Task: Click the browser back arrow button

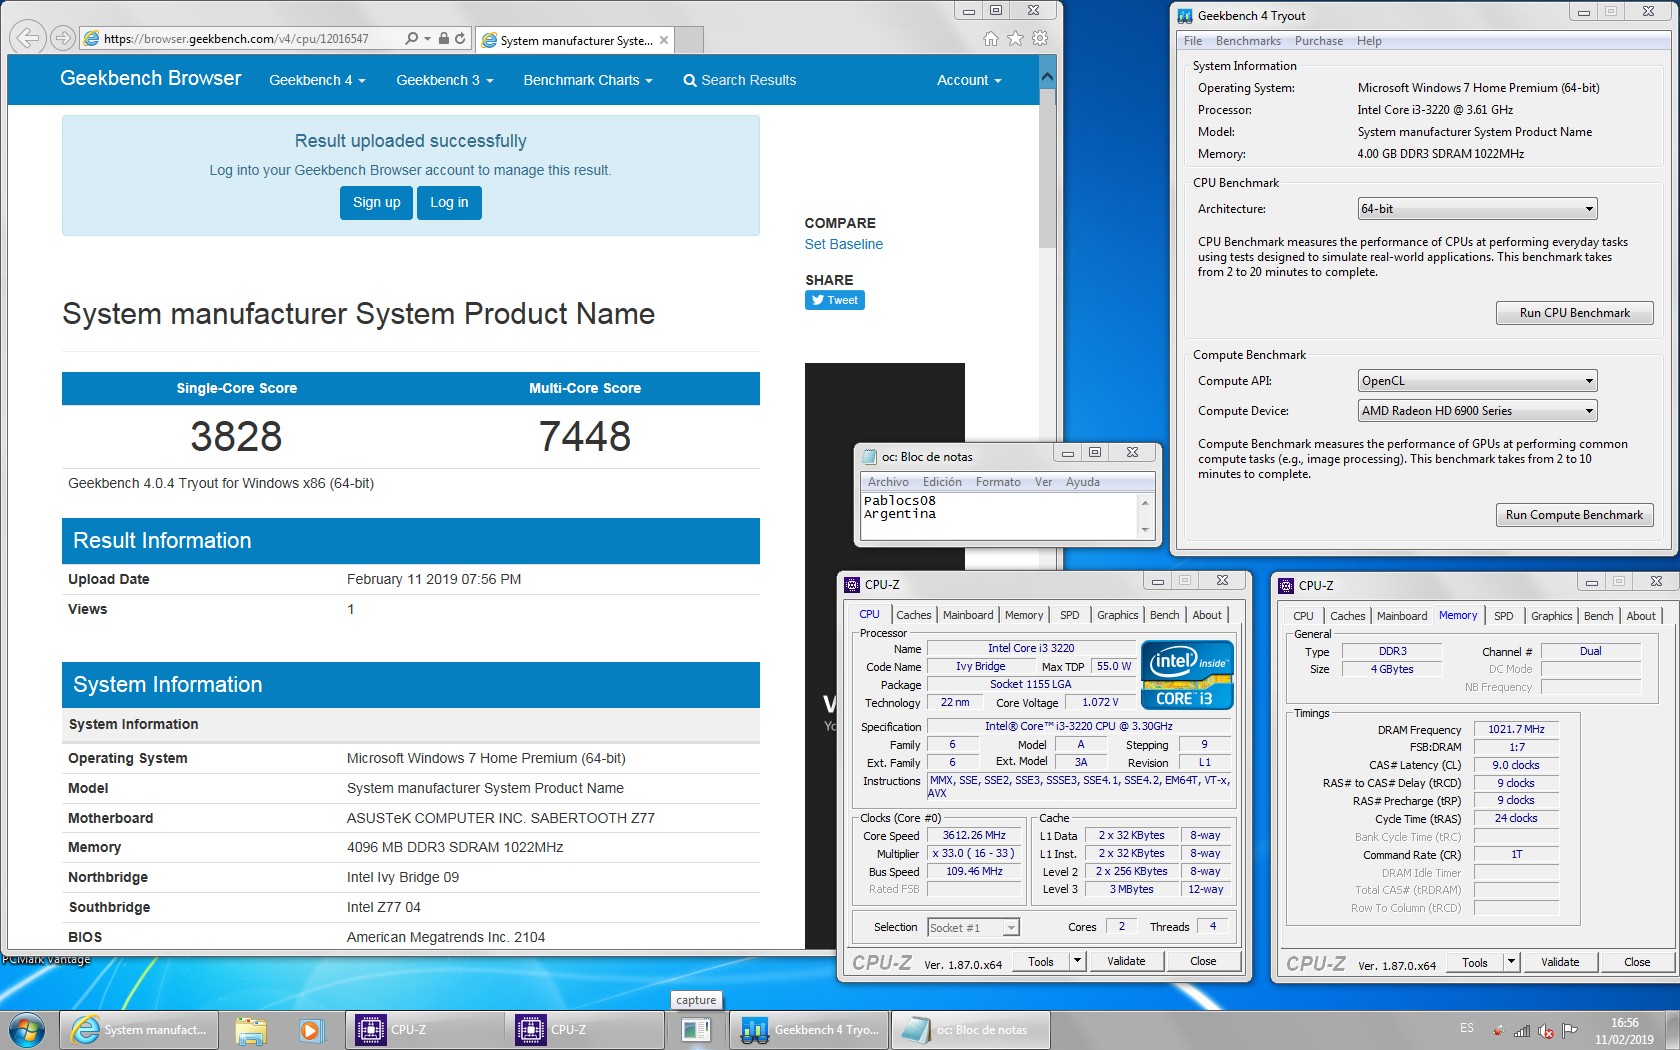Action: point(27,38)
